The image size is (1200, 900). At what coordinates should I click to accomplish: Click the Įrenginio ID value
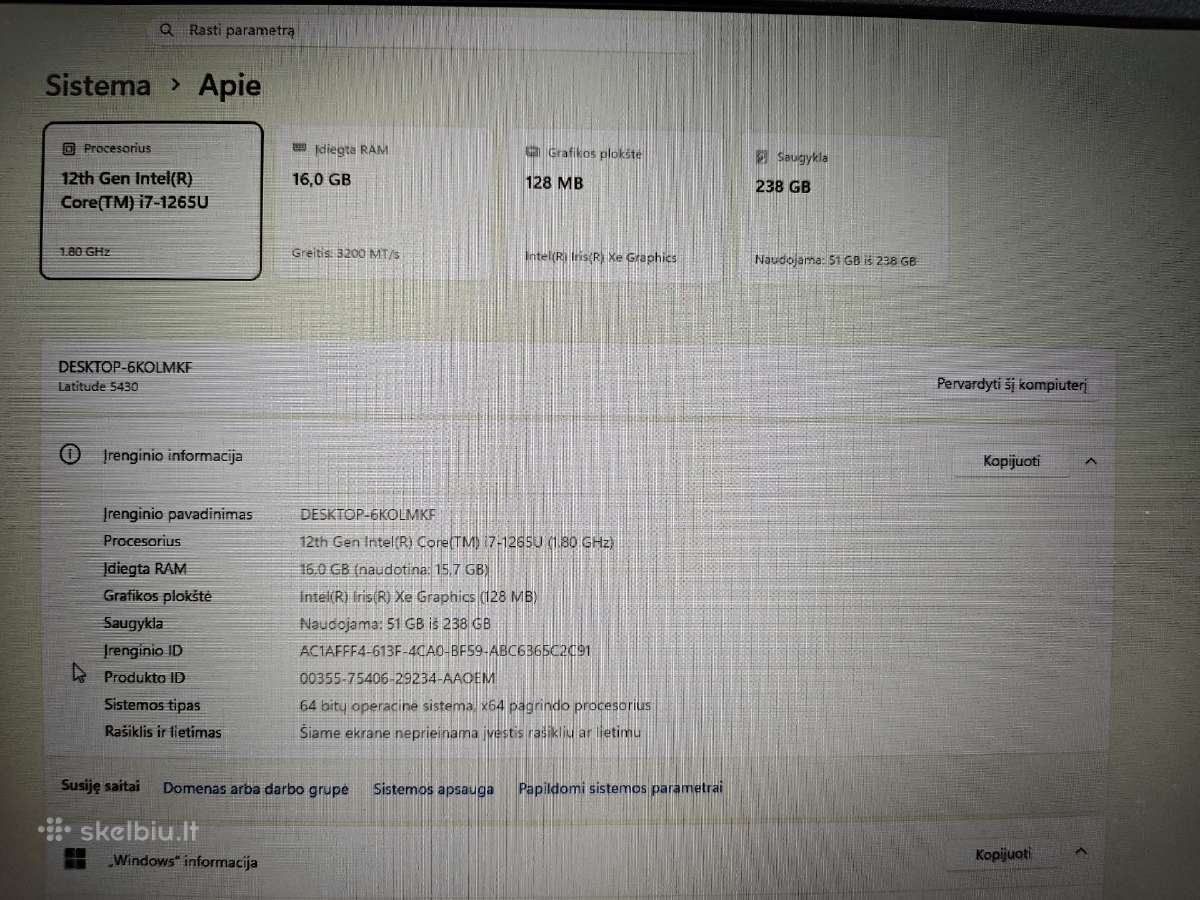point(446,651)
